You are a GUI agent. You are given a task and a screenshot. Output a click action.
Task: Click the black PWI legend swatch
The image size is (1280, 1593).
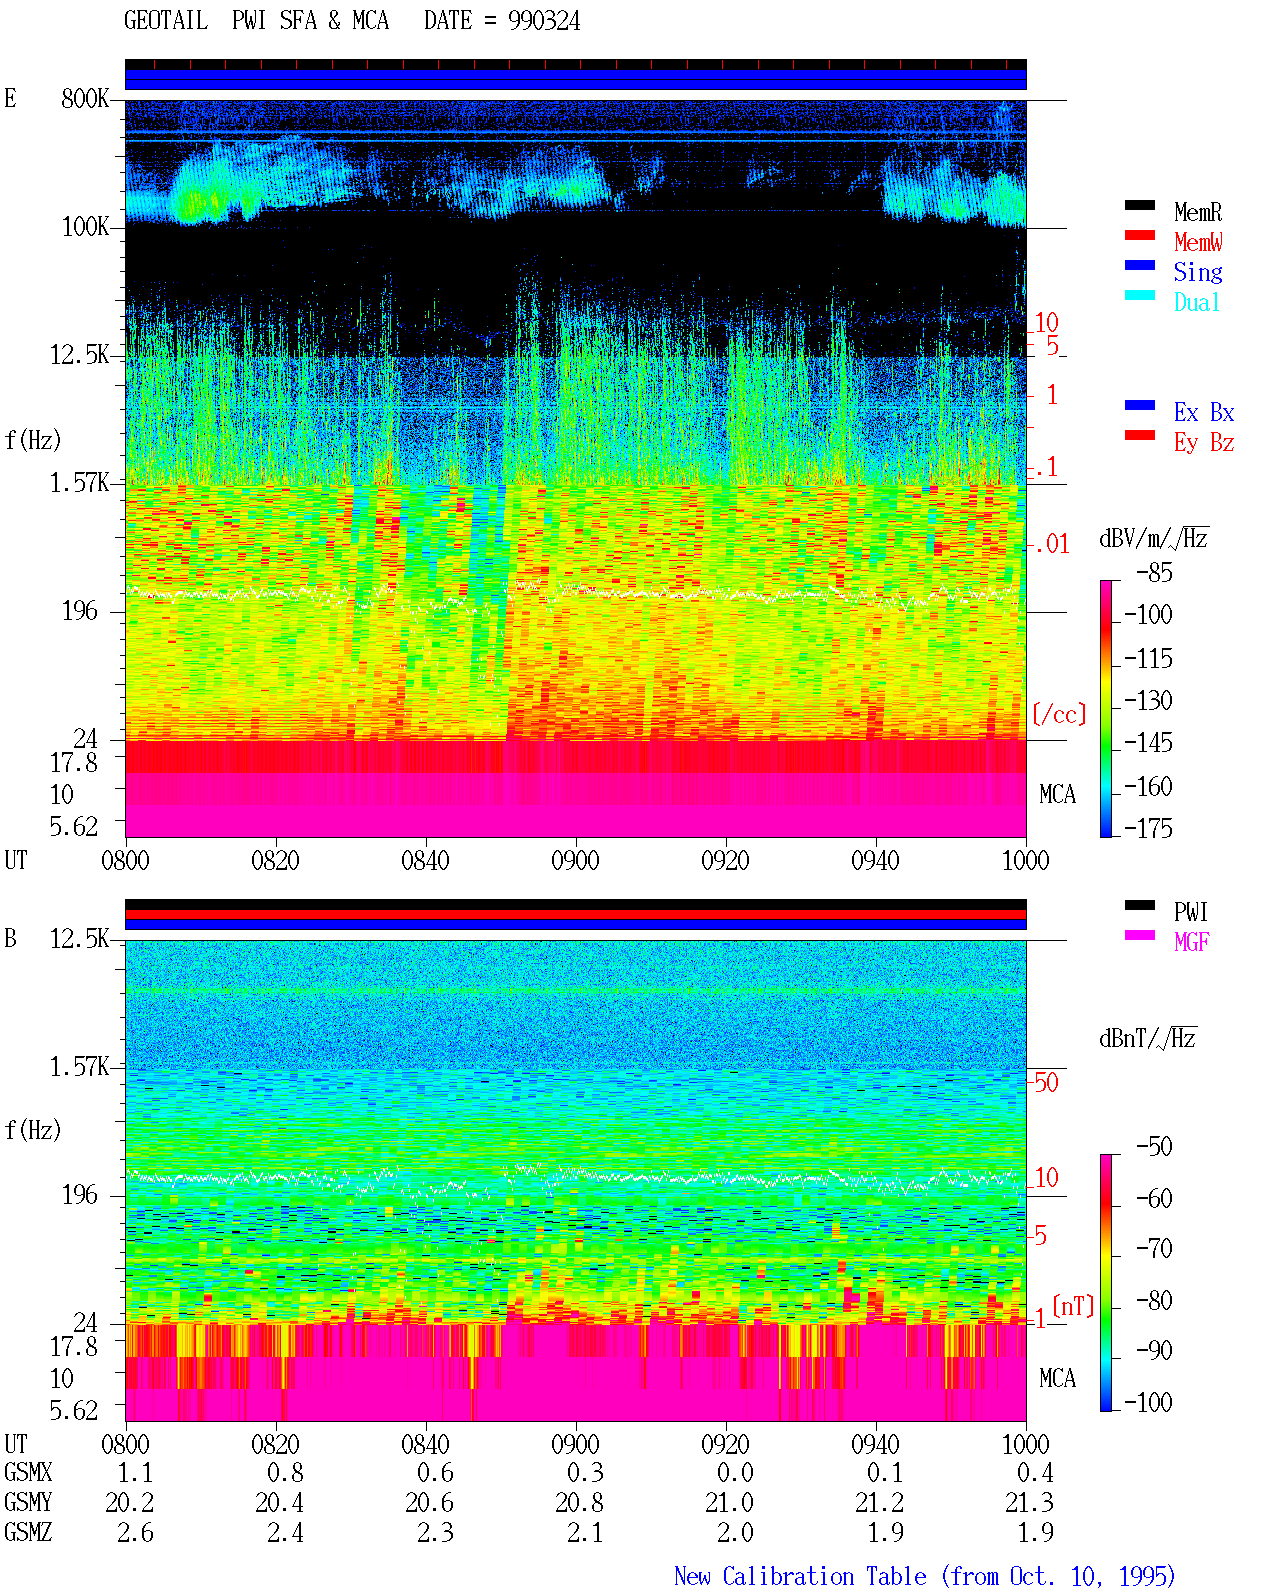click(x=1140, y=905)
